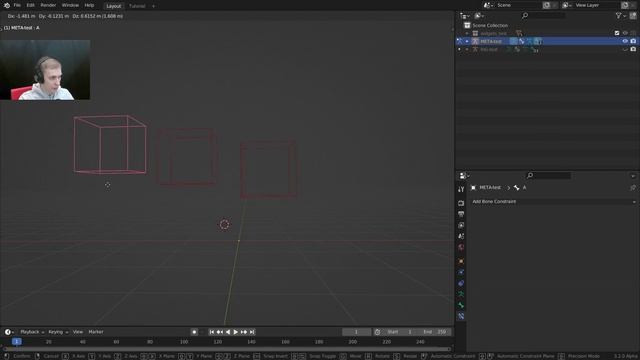Click the Scene name field
This screenshot has width=640, height=360.
(518, 5)
